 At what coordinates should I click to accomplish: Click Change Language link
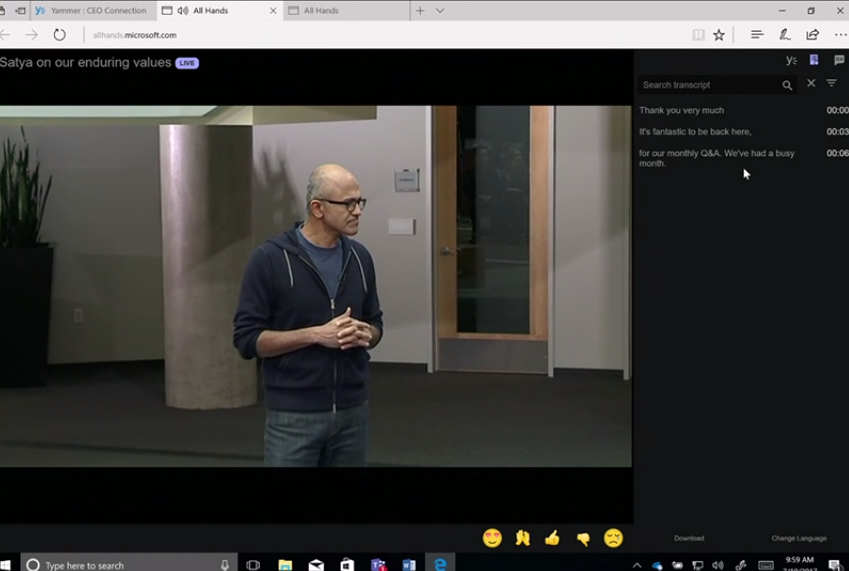click(798, 538)
